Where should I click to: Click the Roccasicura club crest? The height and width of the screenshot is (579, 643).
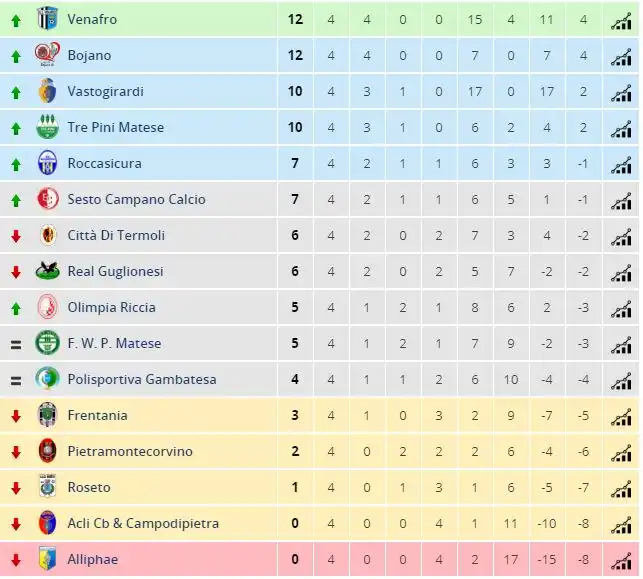pos(47,162)
